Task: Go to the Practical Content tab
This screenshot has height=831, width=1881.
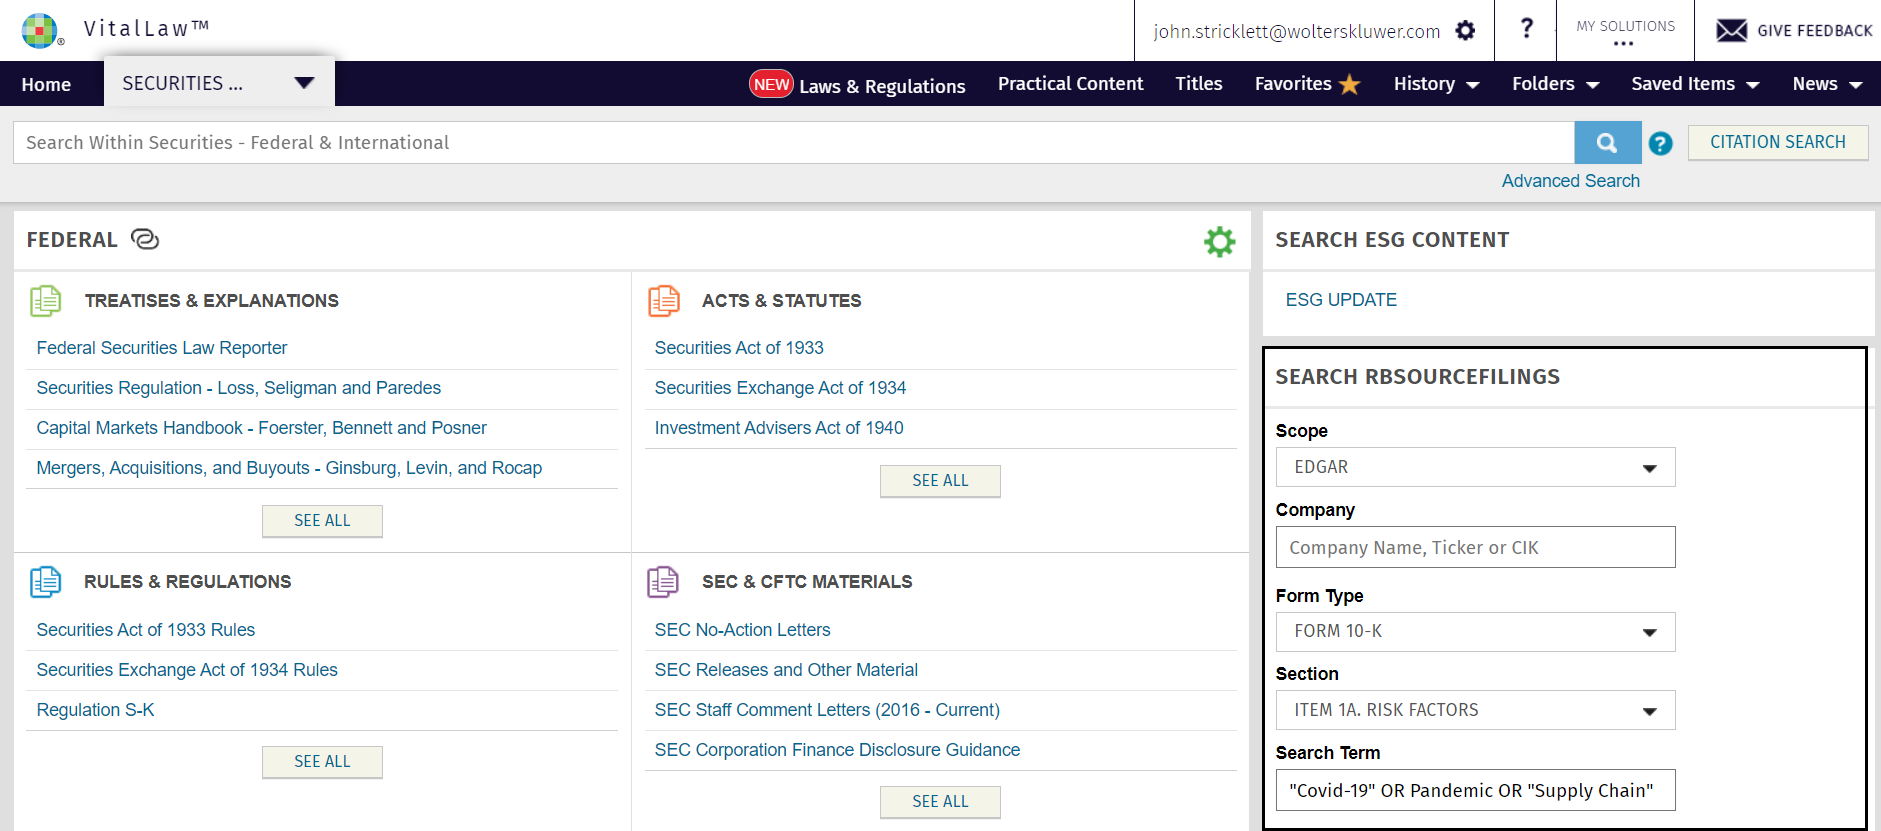Action: coord(1070,84)
